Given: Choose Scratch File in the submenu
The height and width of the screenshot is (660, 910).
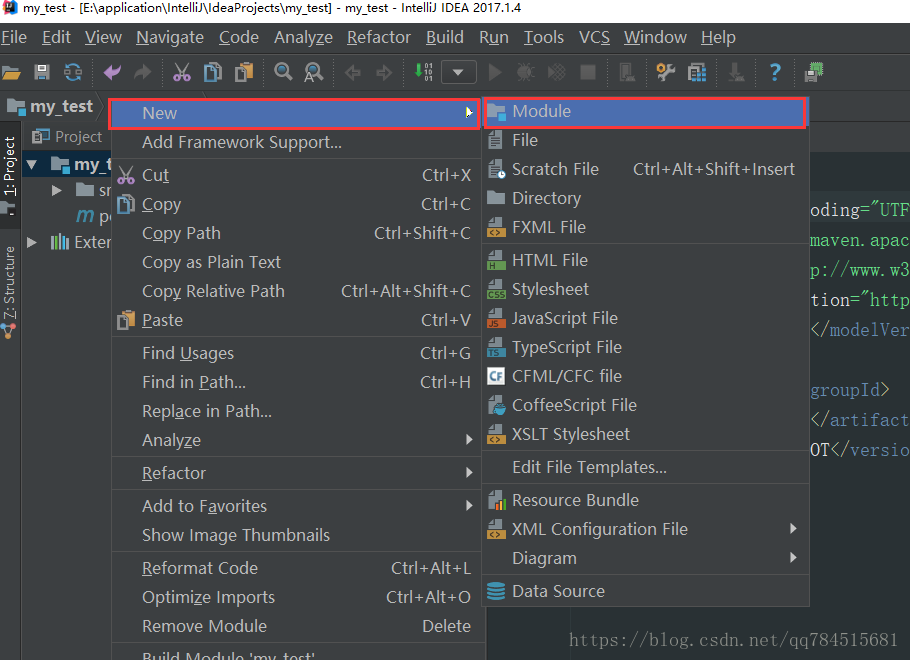Looking at the screenshot, I should [x=645, y=169].
